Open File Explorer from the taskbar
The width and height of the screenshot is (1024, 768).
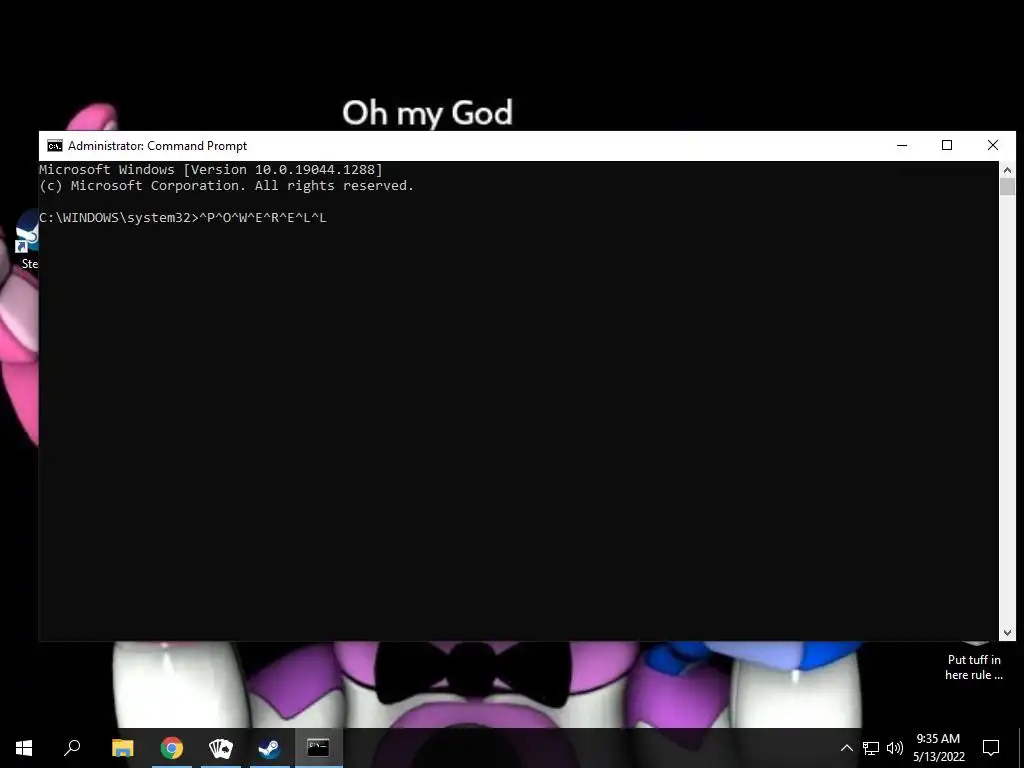pyautogui.click(x=123, y=748)
